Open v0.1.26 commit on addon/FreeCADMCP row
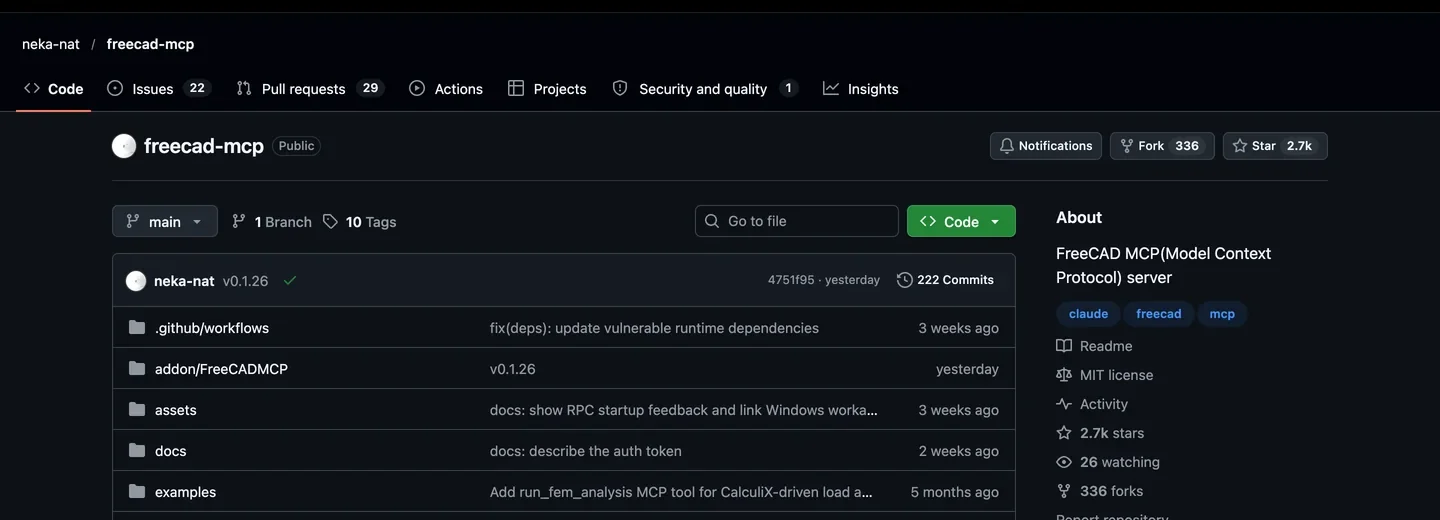 pyautogui.click(x=513, y=369)
